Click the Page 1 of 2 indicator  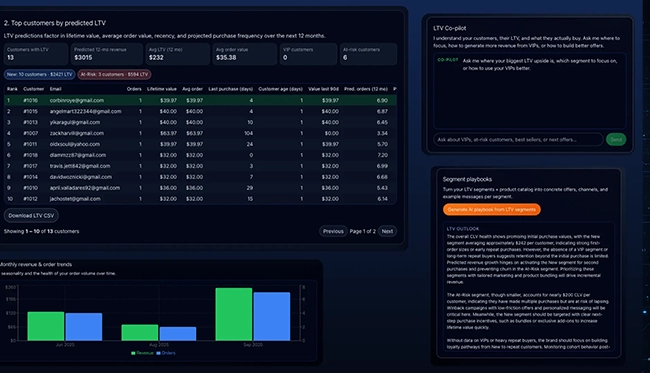coord(362,231)
